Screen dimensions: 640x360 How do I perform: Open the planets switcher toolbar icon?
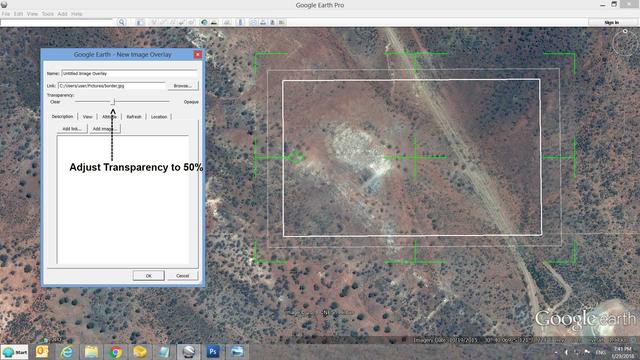[227, 22]
